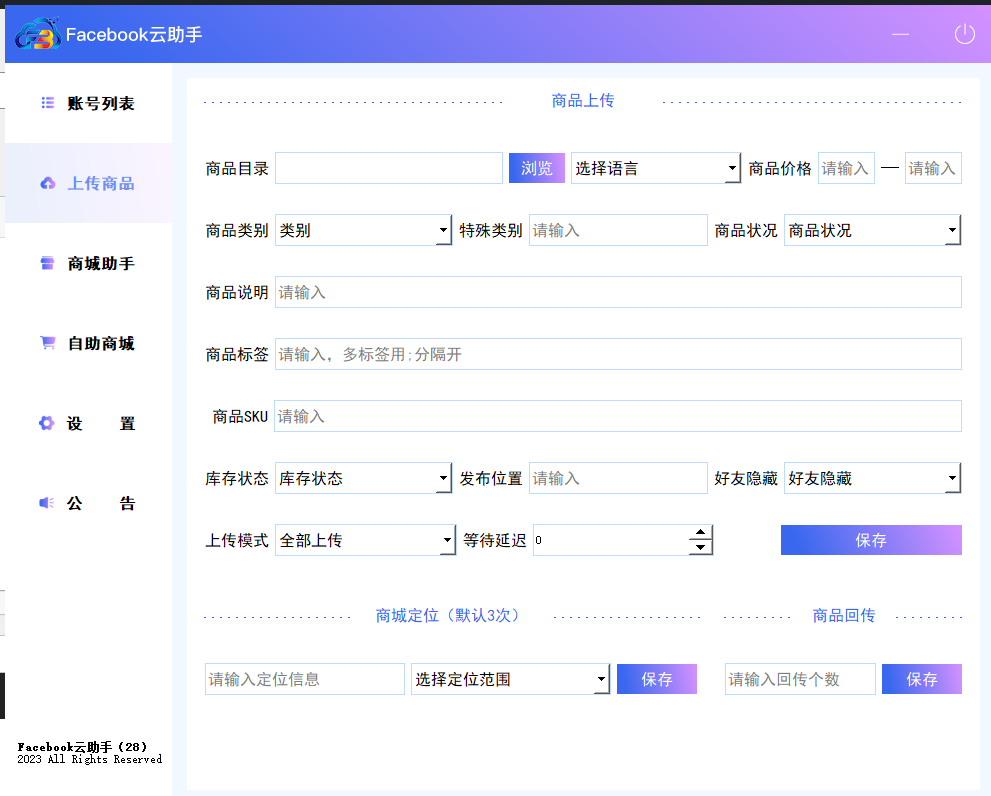Click the 请输入回传个数 input field

tap(800, 680)
